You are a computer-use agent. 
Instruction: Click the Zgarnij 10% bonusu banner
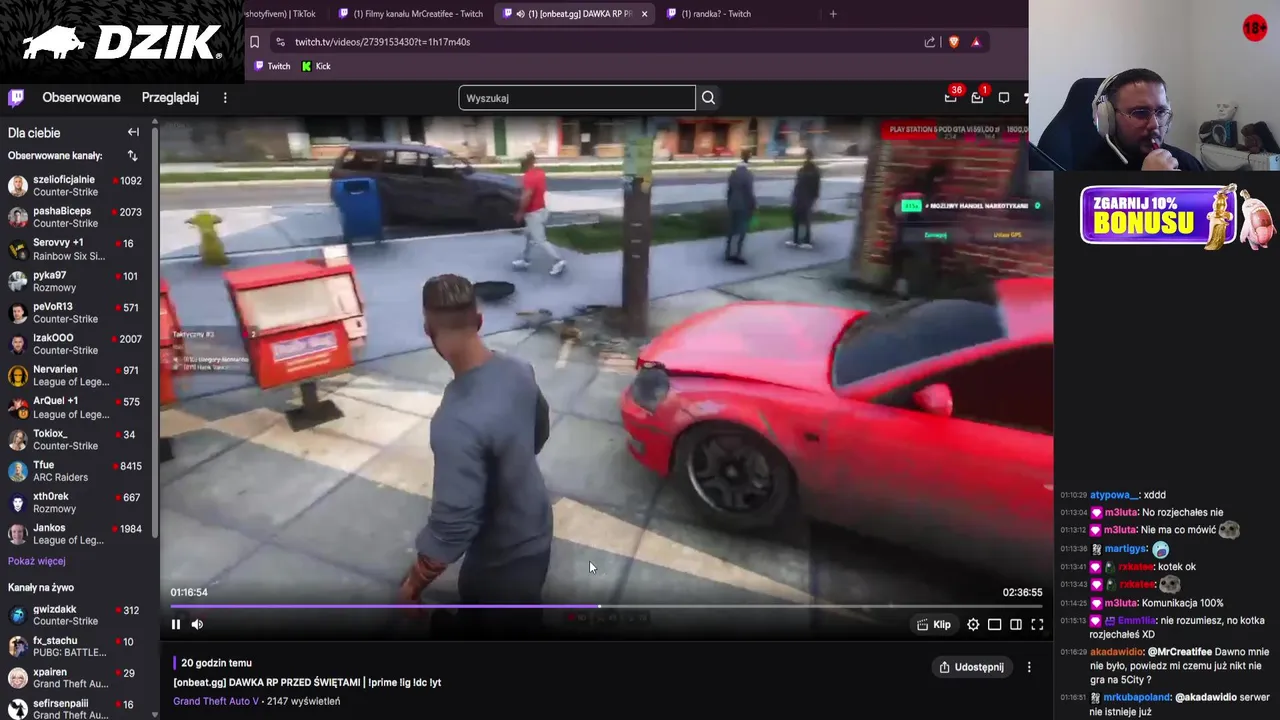click(1176, 216)
